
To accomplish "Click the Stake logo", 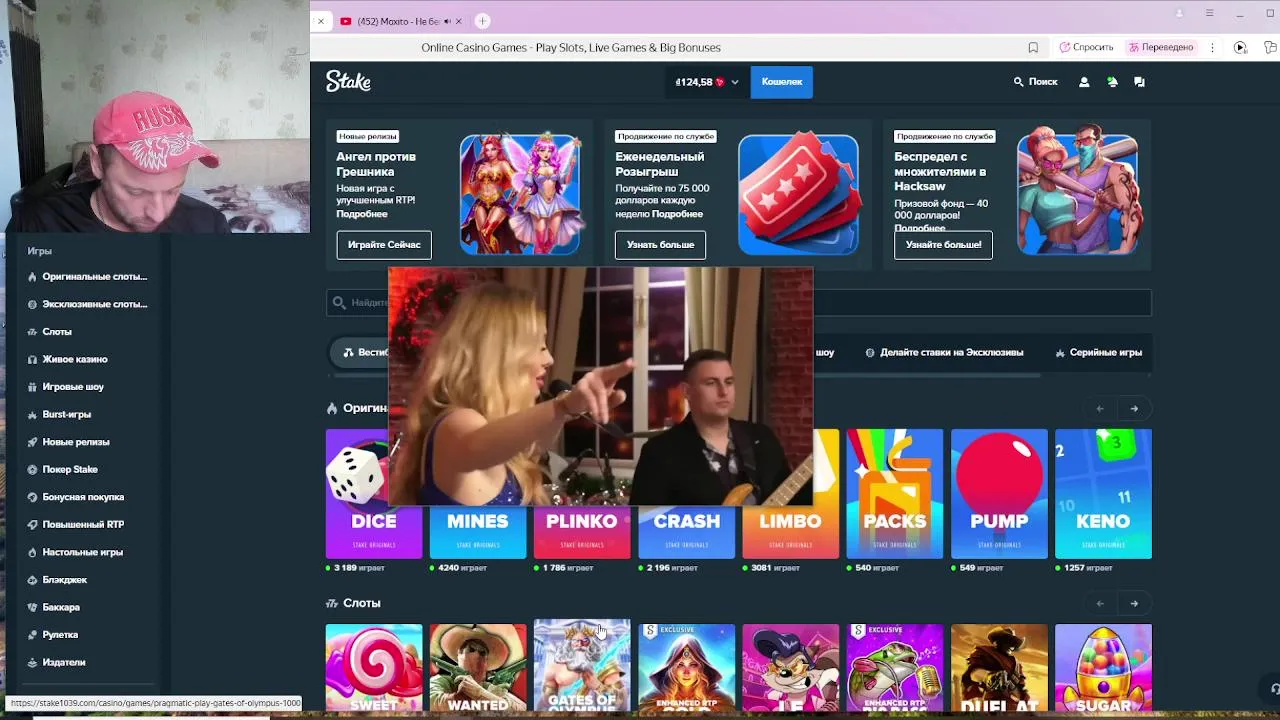I will coord(348,82).
